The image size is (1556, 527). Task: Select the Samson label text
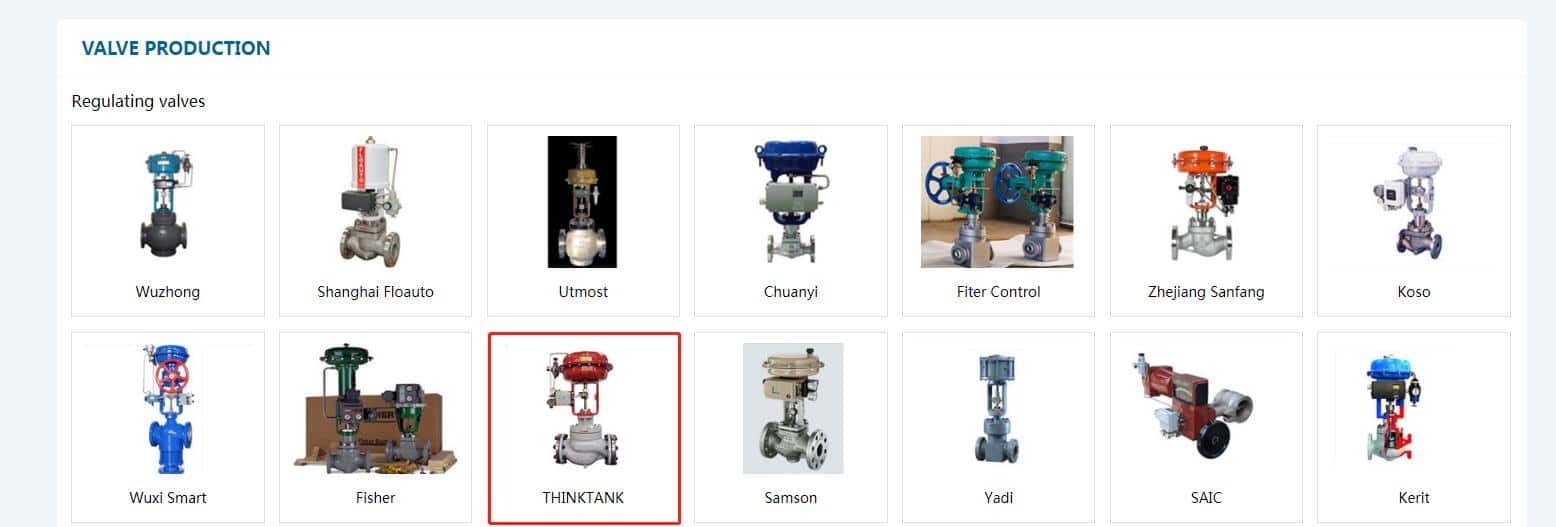click(x=790, y=497)
